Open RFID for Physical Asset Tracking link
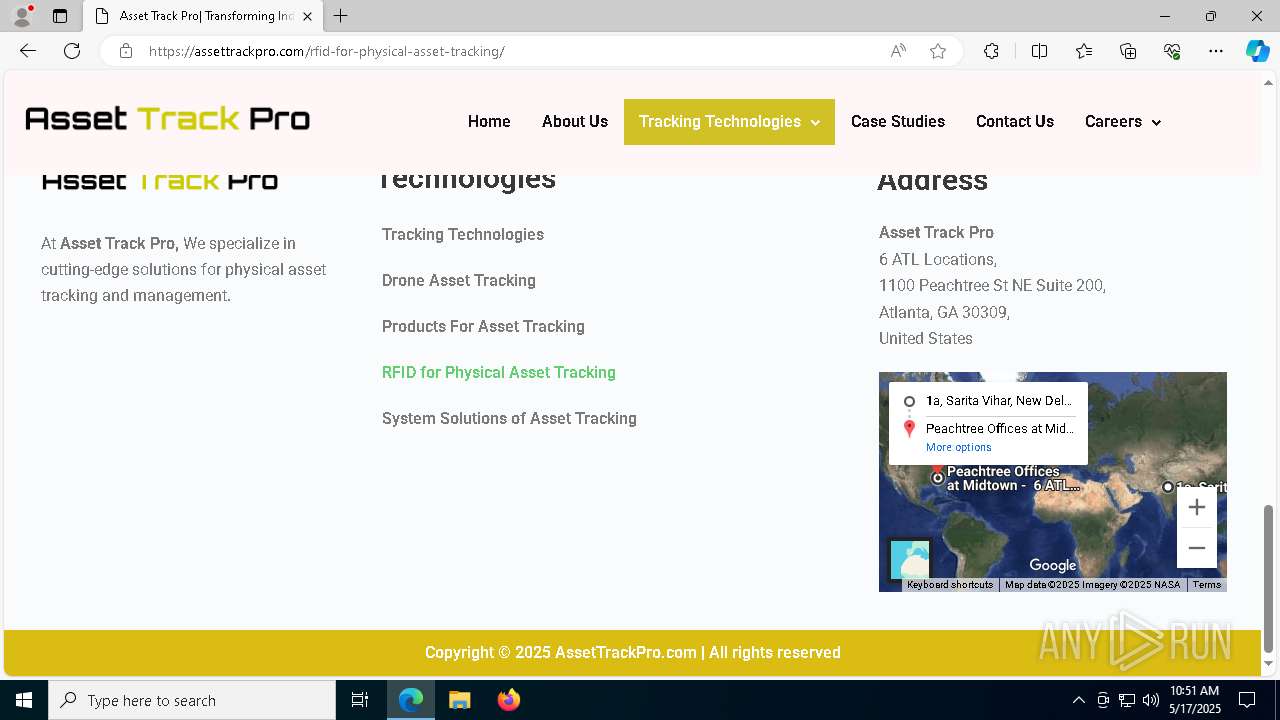The width and height of the screenshot is (1280, 720). point(499,372)
